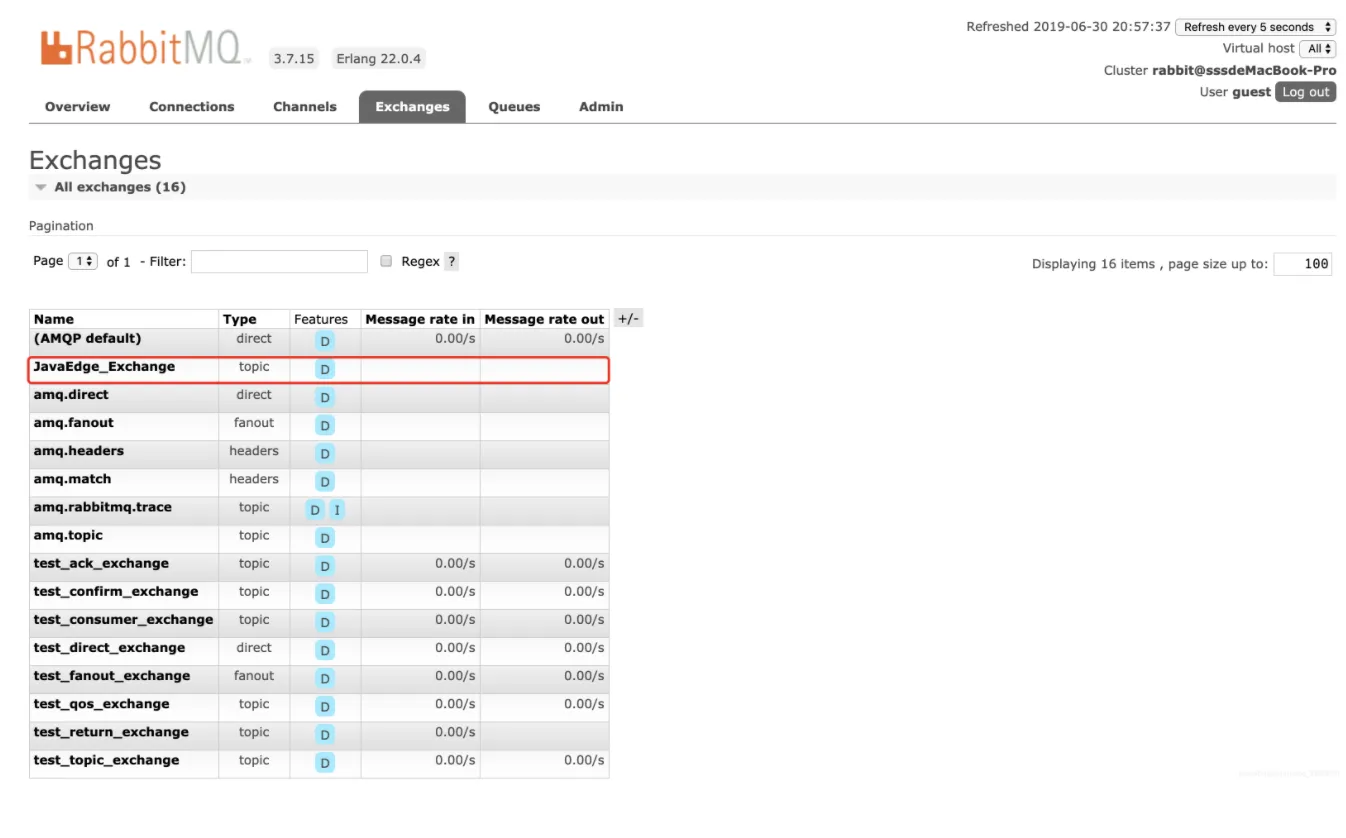Click the Erlang 22.0.4 label

point(378,59)
